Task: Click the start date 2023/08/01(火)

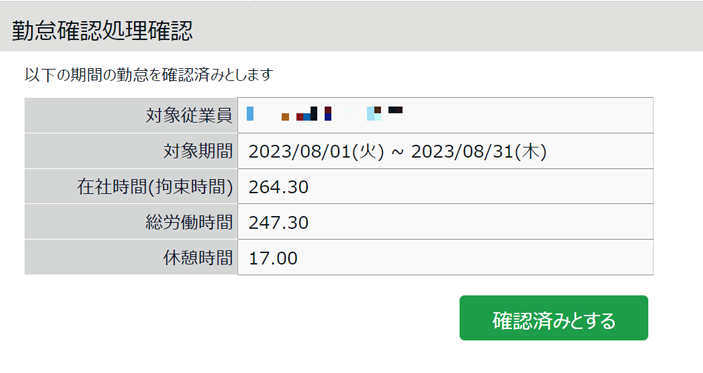Action: point(317,152)
